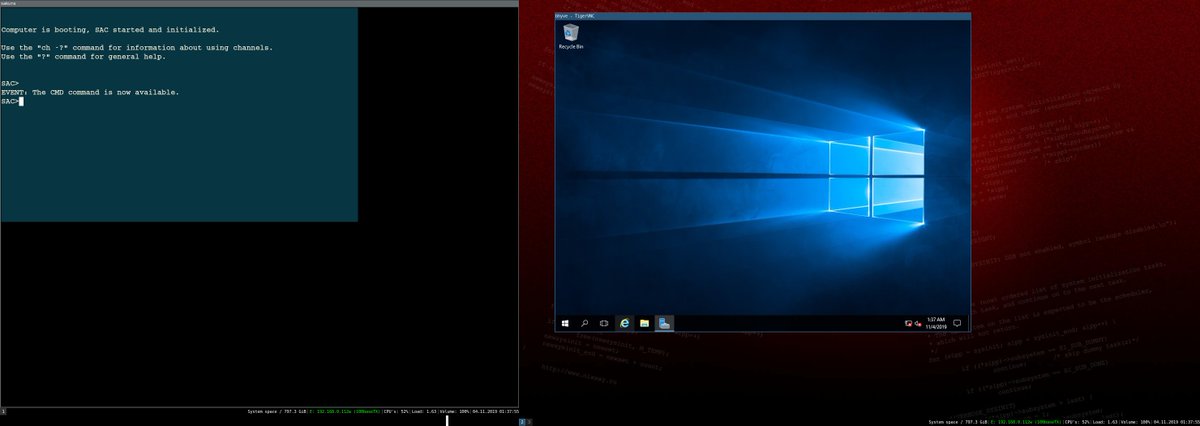Open File Explorer from the taskbar
The image size is (1200, 426).
click(x=645, y=323)
